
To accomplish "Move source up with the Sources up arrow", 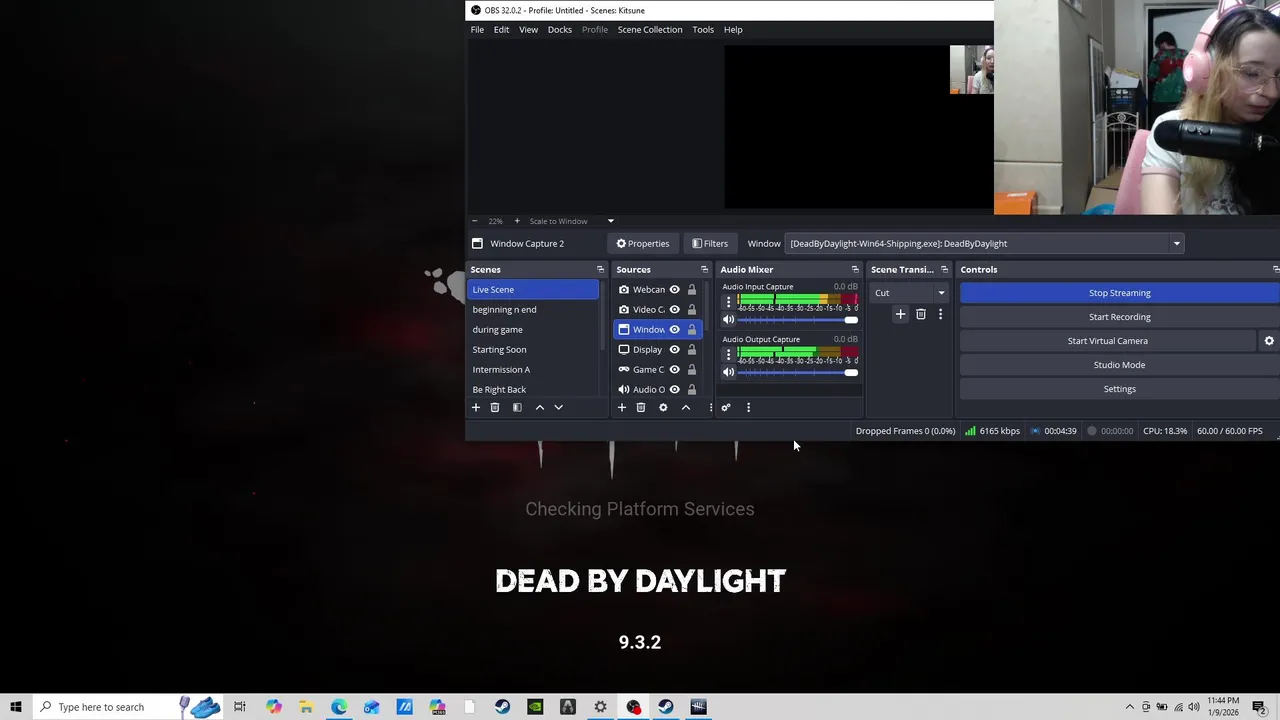I will (686, 407).
